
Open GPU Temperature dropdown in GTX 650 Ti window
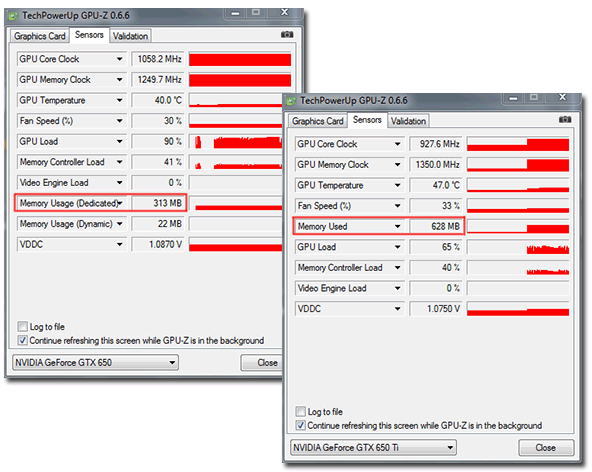(398, 185)
